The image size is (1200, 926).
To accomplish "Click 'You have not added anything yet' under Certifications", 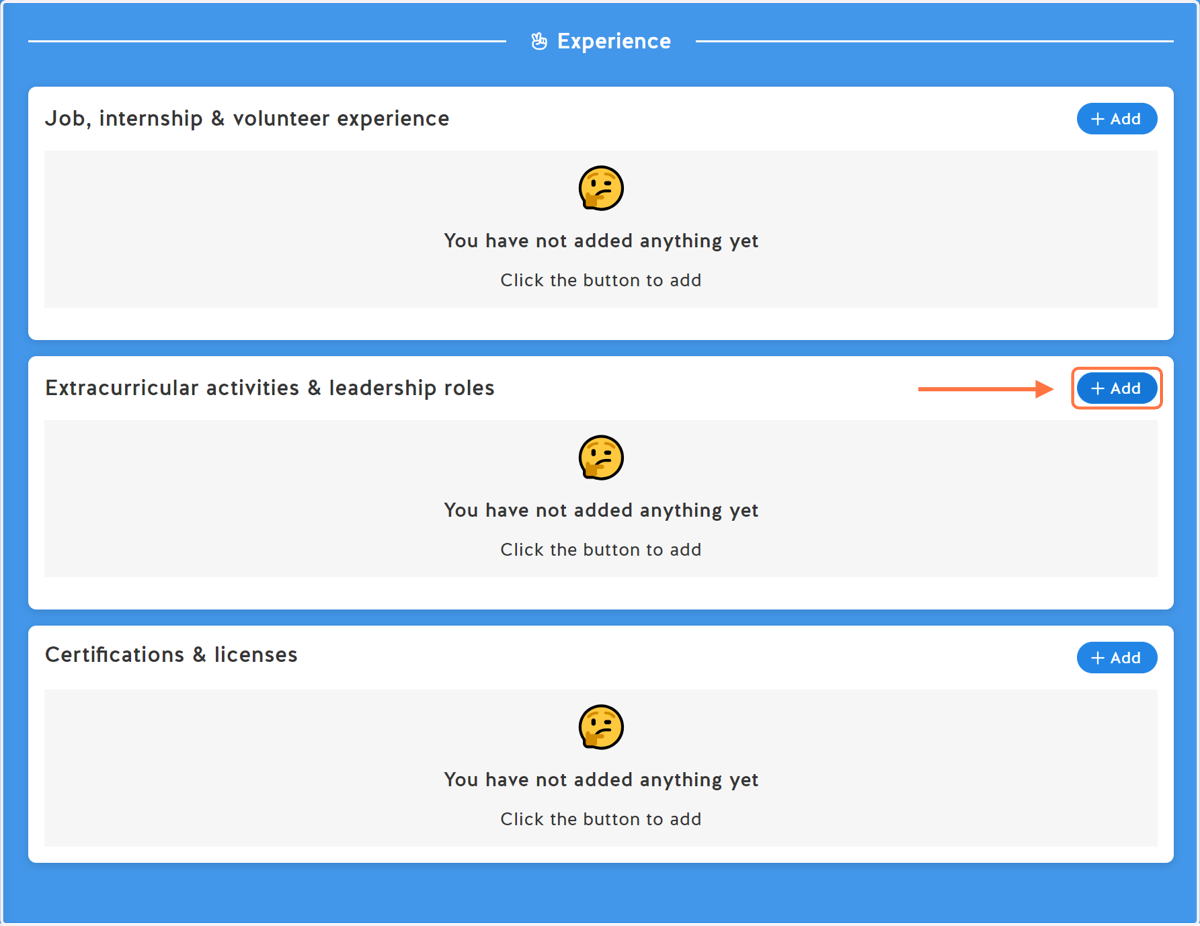I will [601, 780].
